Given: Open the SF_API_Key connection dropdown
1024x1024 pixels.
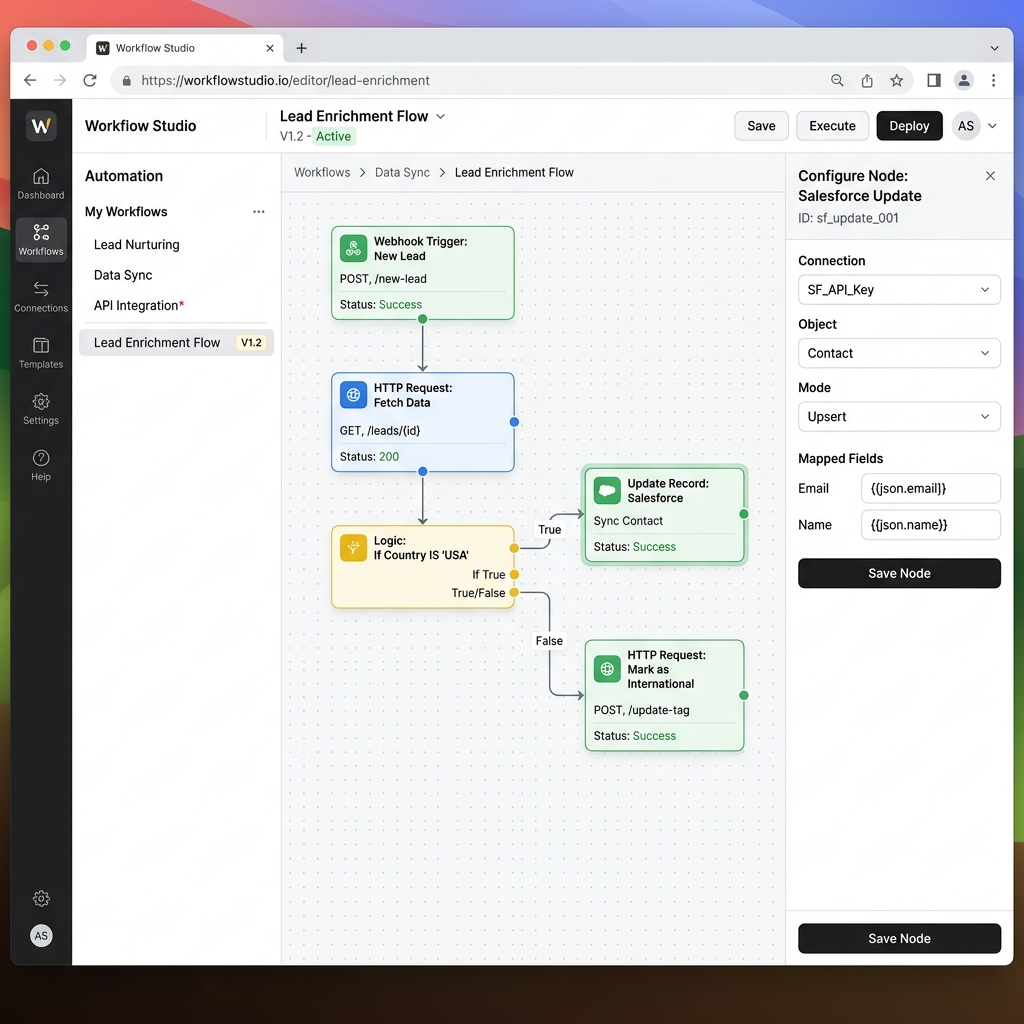Looking at the screenshot, I should coord(899,290).
